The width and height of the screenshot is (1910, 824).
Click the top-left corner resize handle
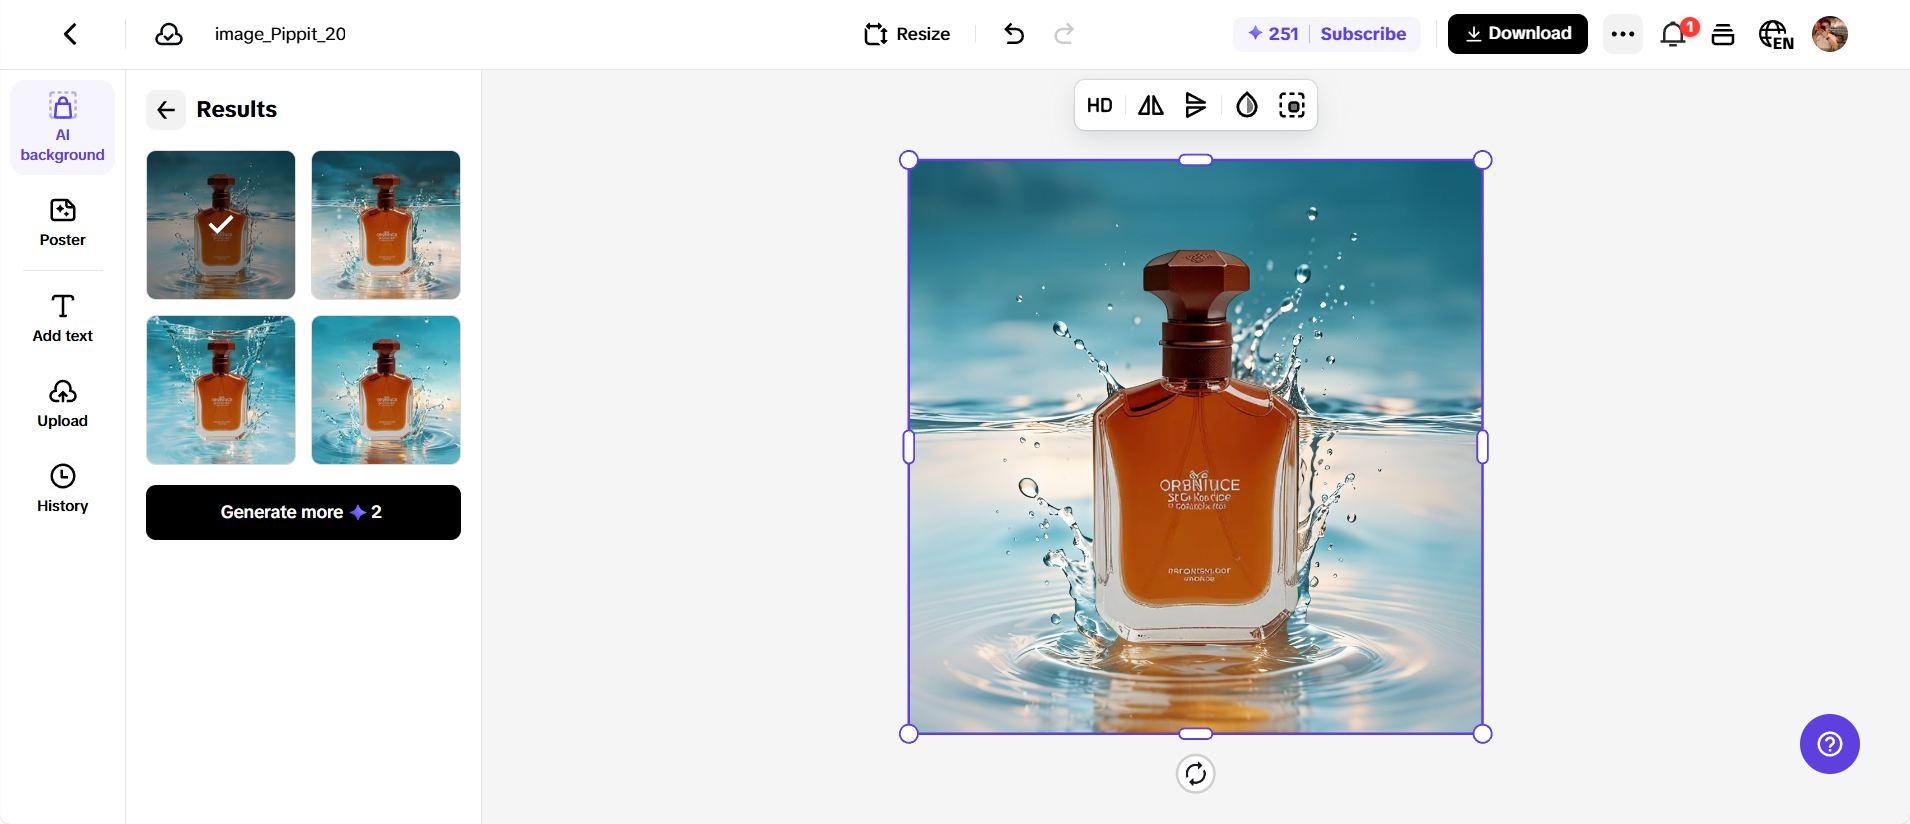(909, 160)
